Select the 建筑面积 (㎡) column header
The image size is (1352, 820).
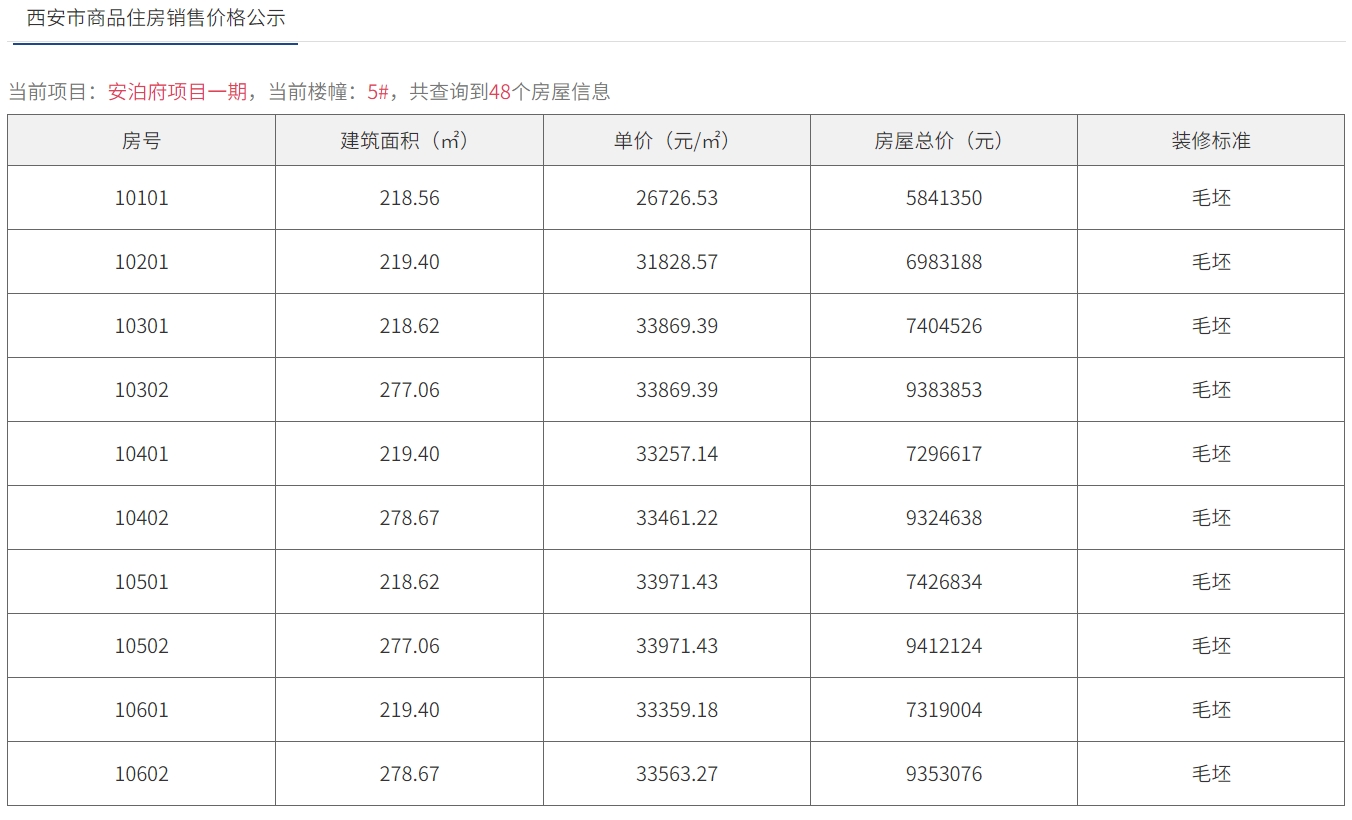click(x=409, y=141)
